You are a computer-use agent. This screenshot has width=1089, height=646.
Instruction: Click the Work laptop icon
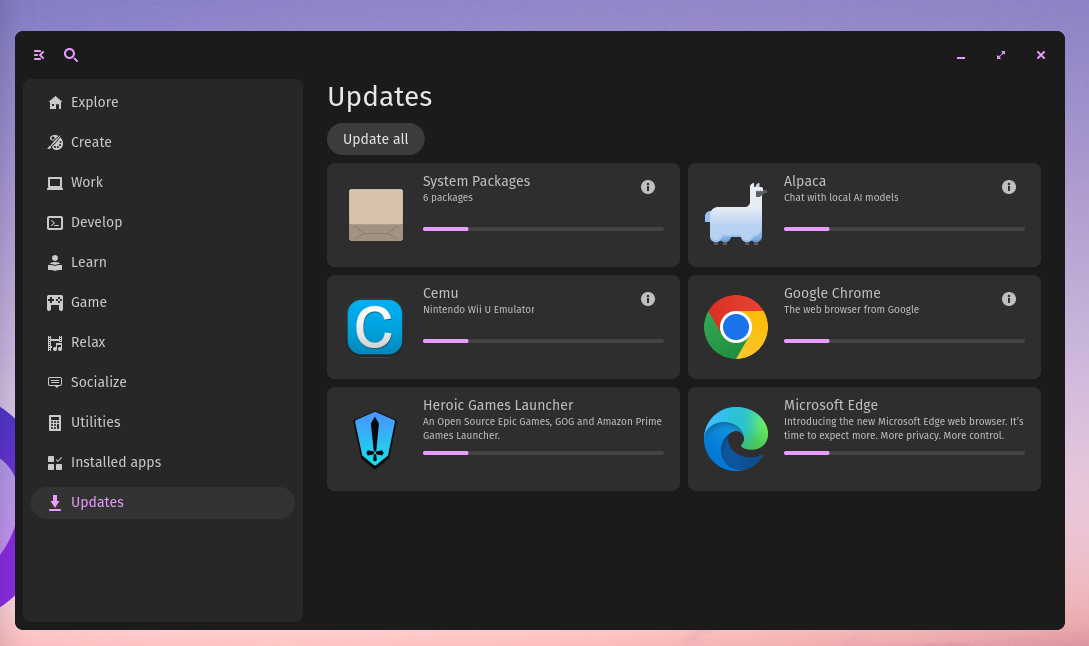point(55,183)
